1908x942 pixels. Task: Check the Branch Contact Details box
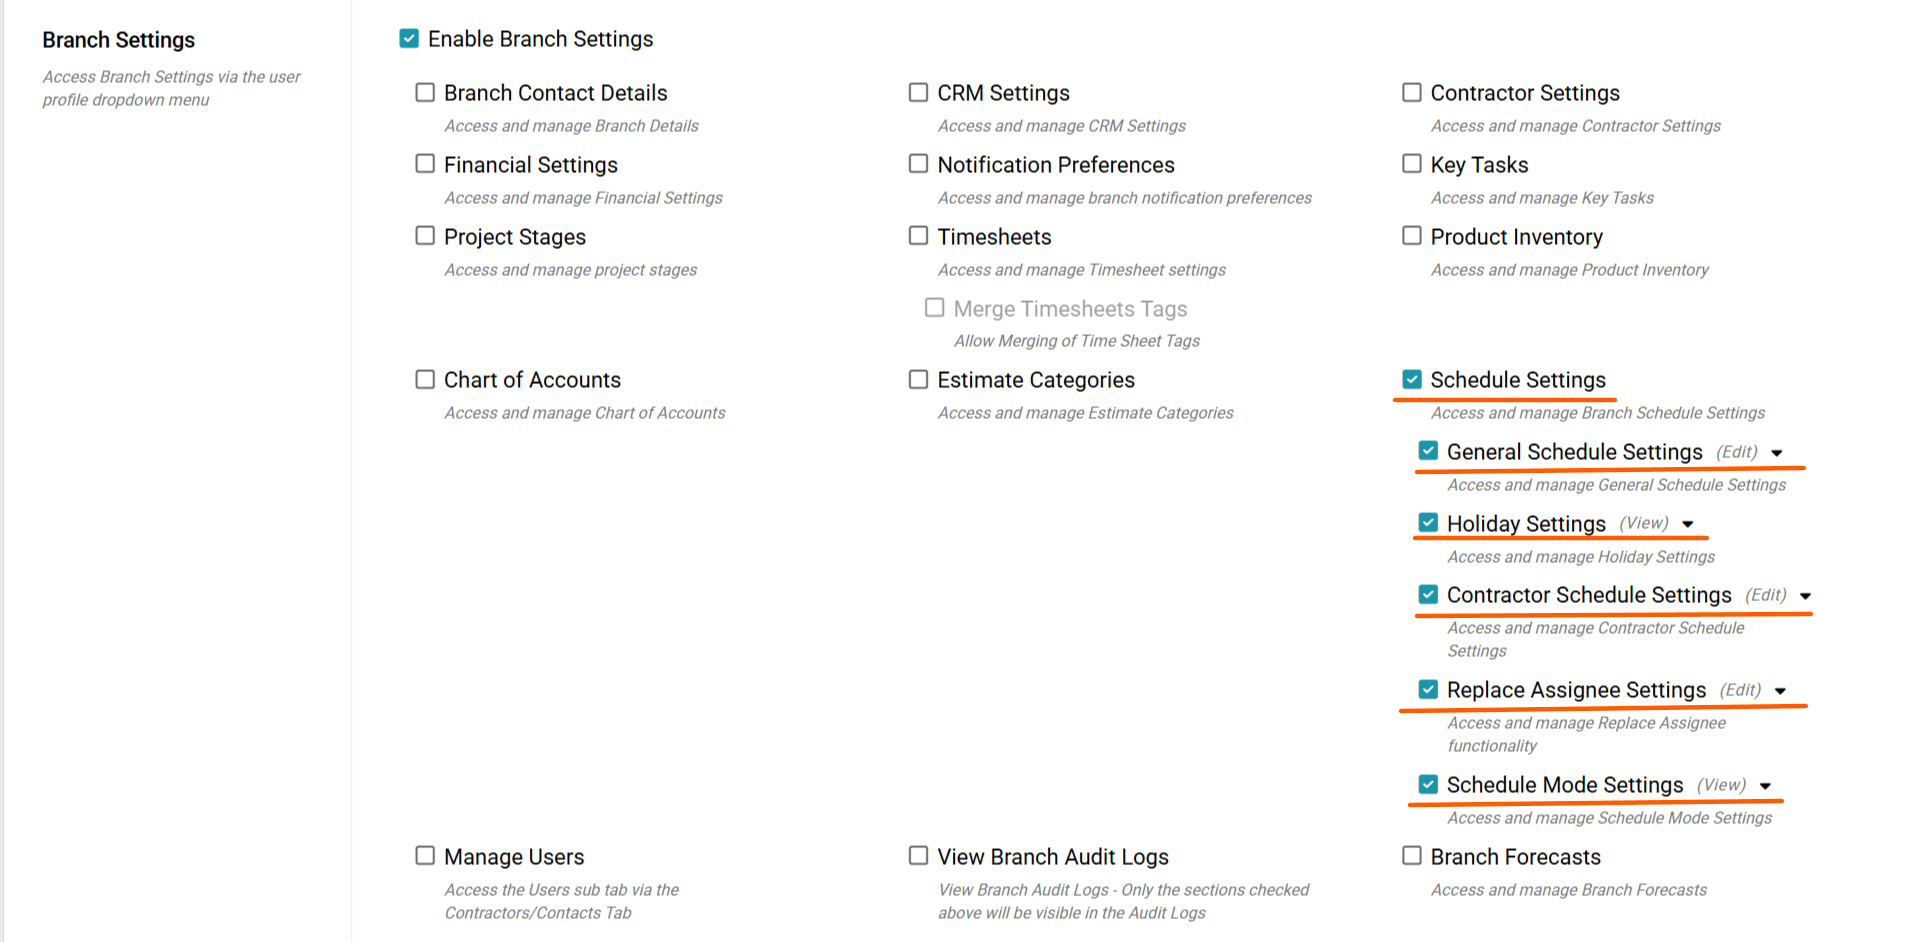click(x=425, y=93)
